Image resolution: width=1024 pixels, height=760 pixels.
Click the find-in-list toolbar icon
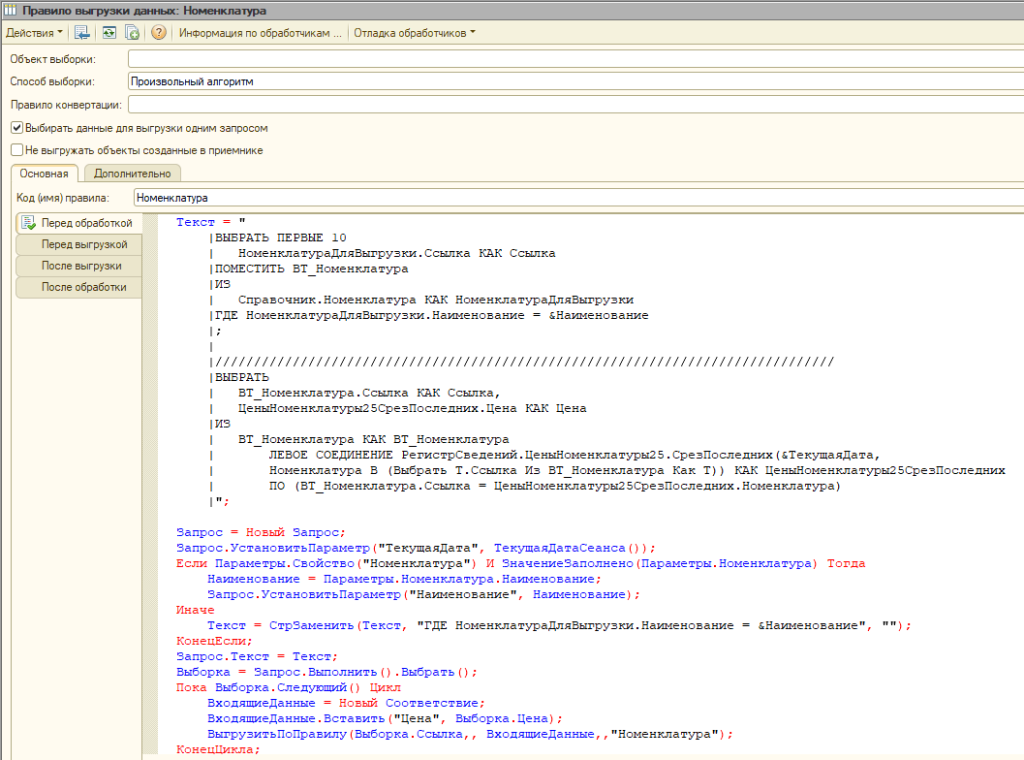coord(83,33)
